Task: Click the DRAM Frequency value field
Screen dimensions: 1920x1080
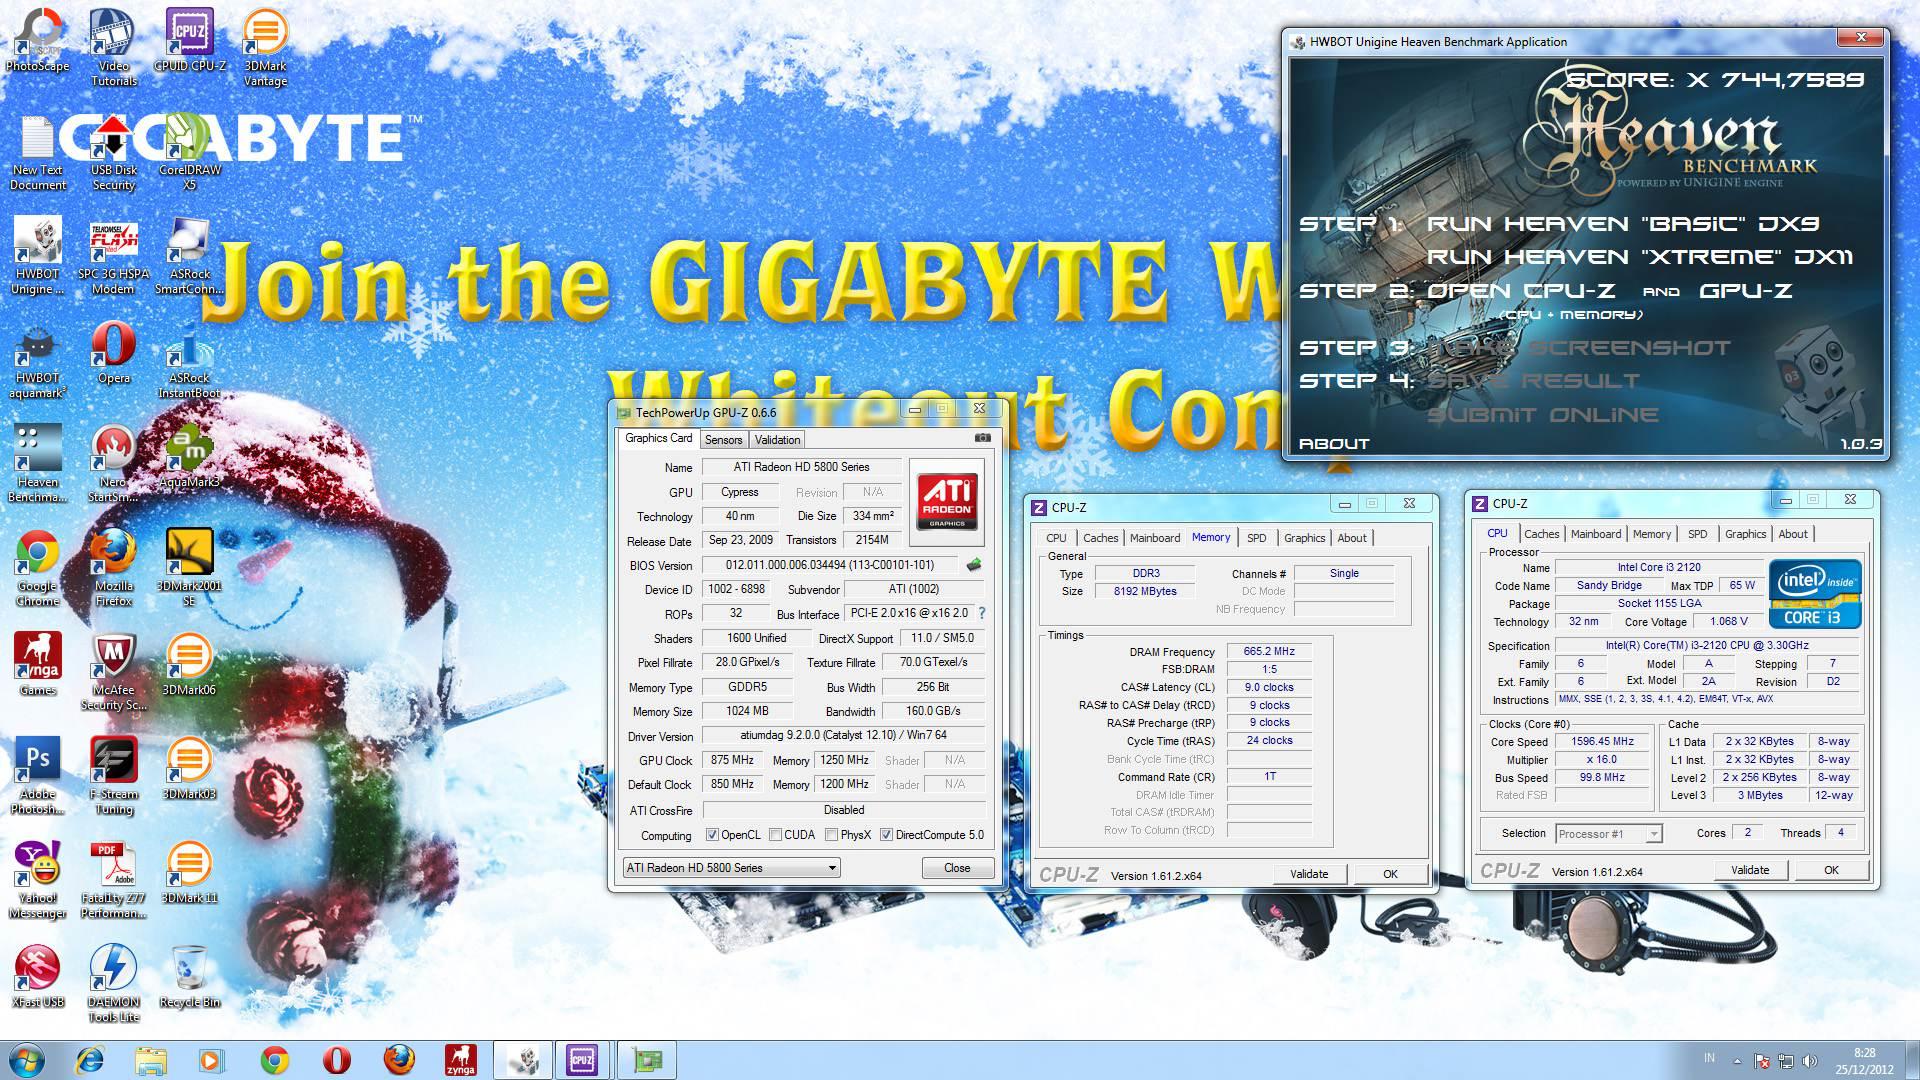Action: tap(1269, 652)
